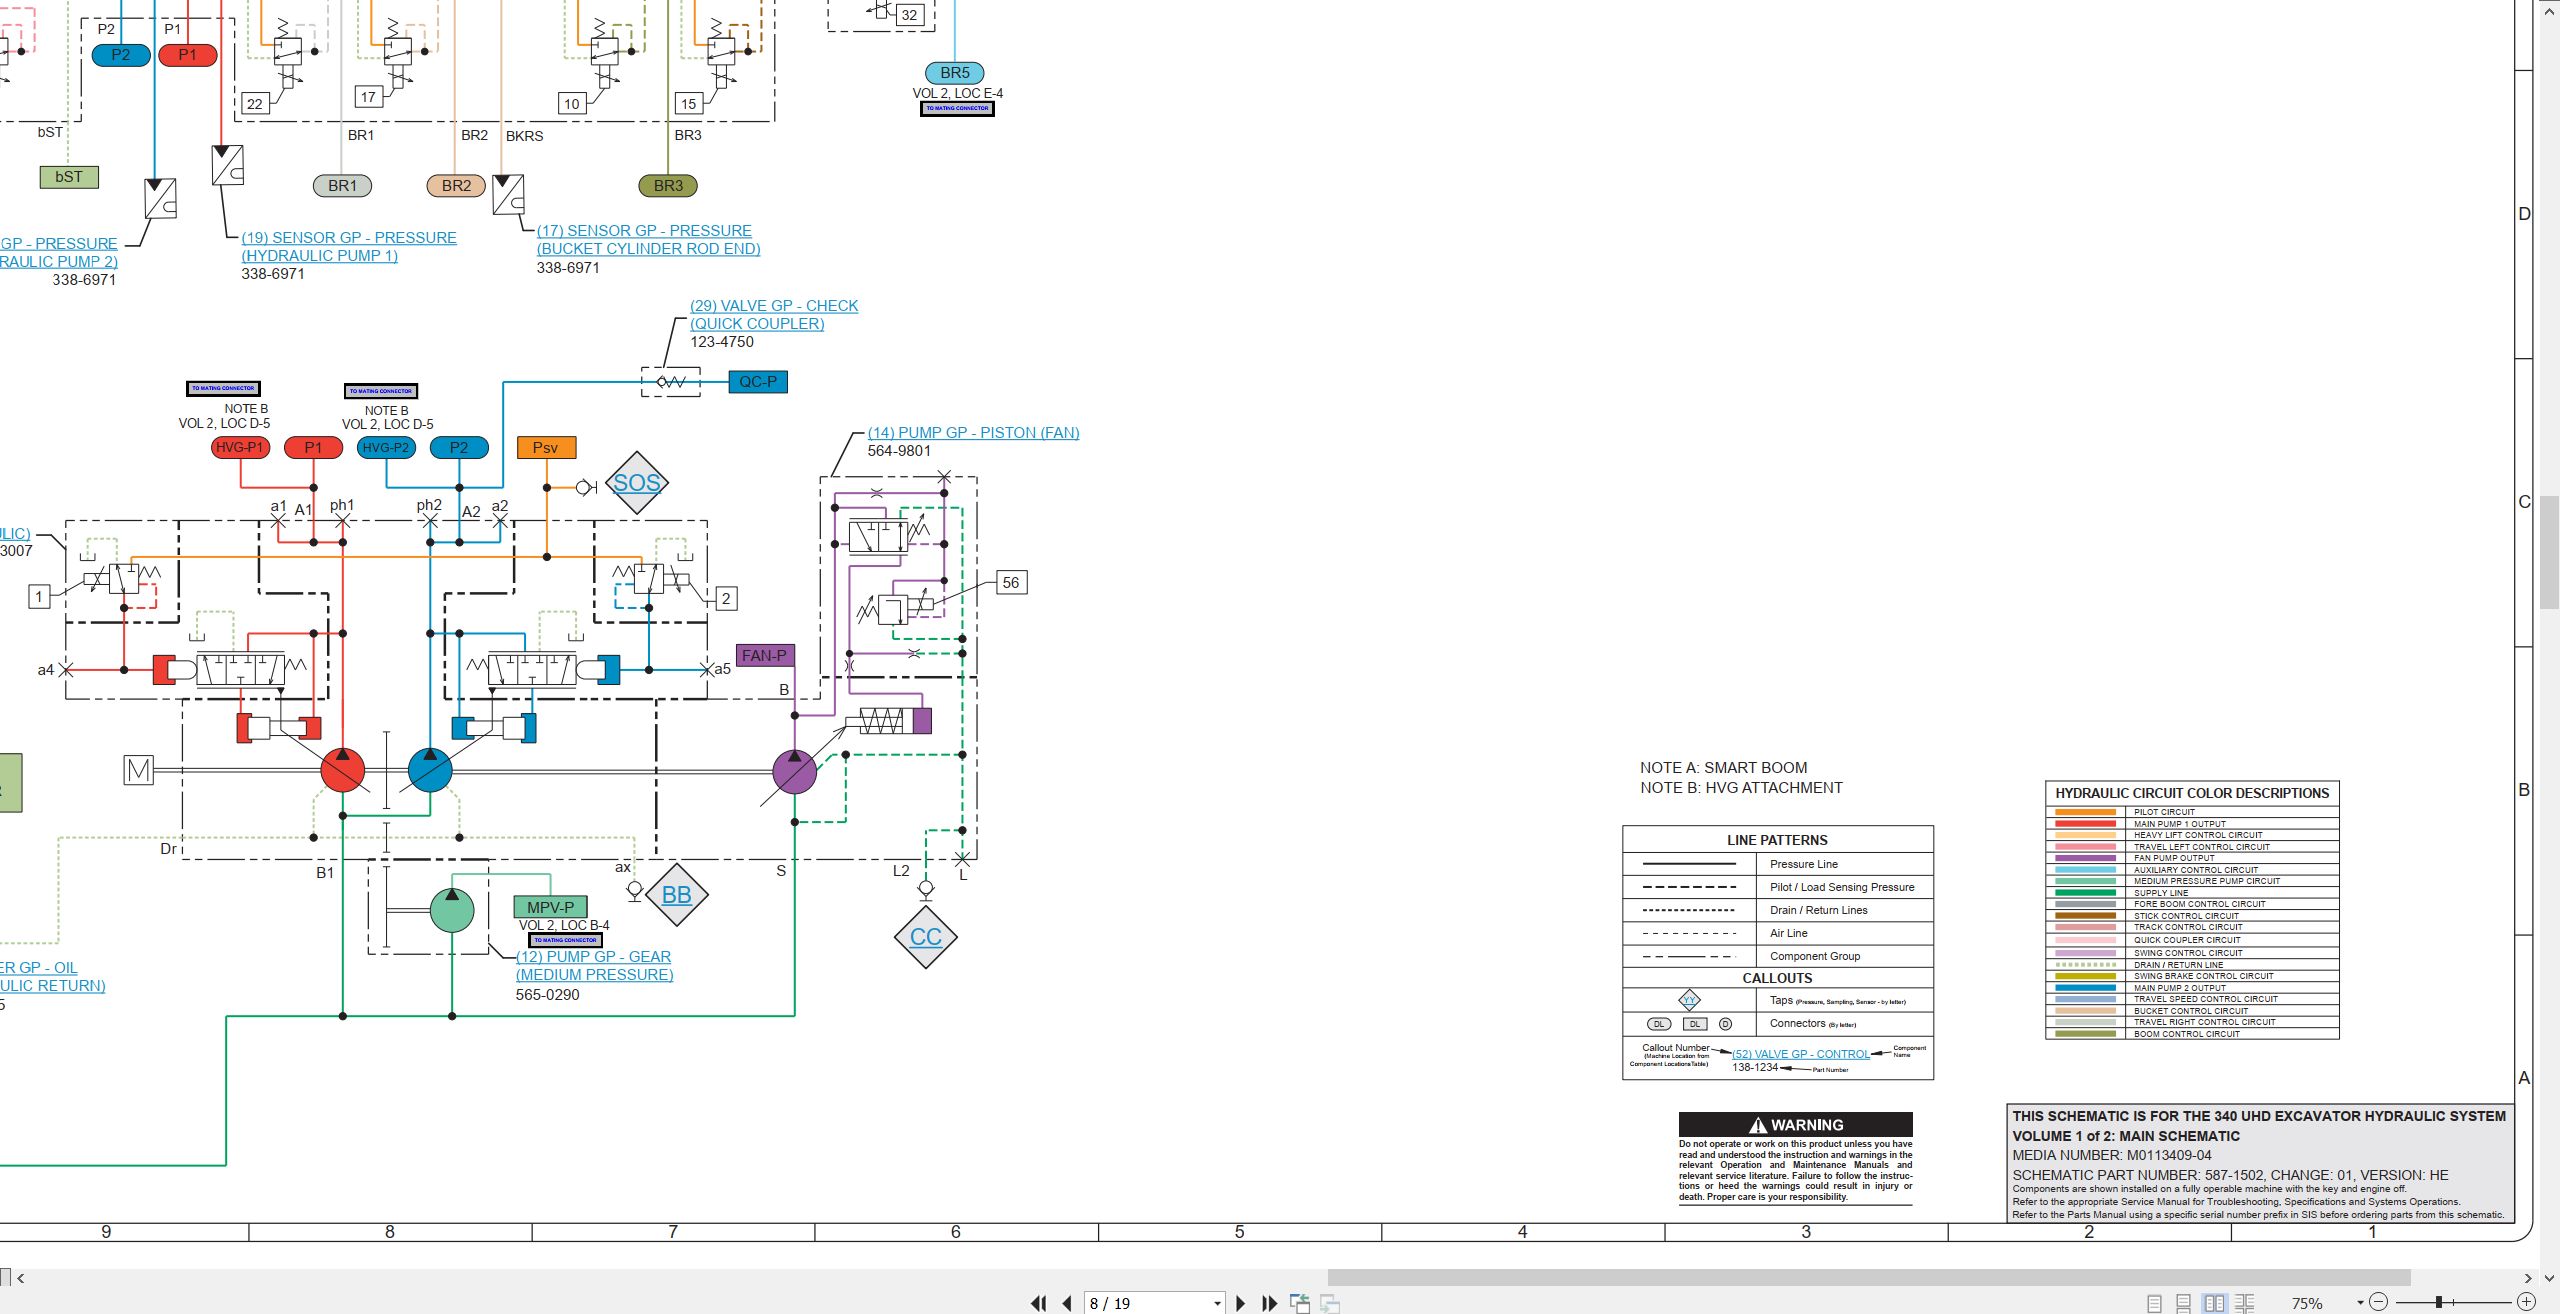This screenshot has width=2560, height=1314.
Task: Click the previous view navigation icon
Action: (1299, 1303)
